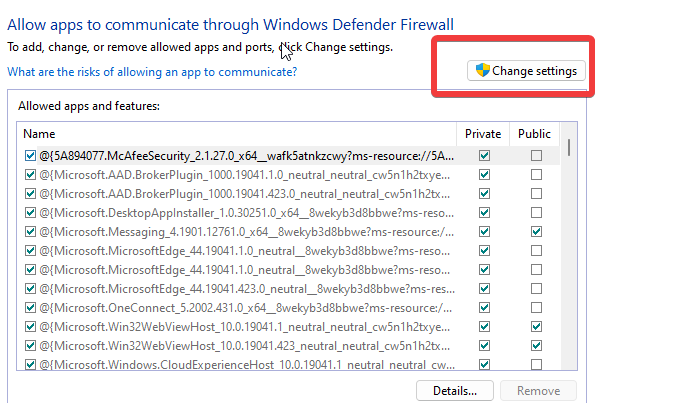Click the Private column header
The width and height of the screenshot is (688, 403).
pos(483,134)
